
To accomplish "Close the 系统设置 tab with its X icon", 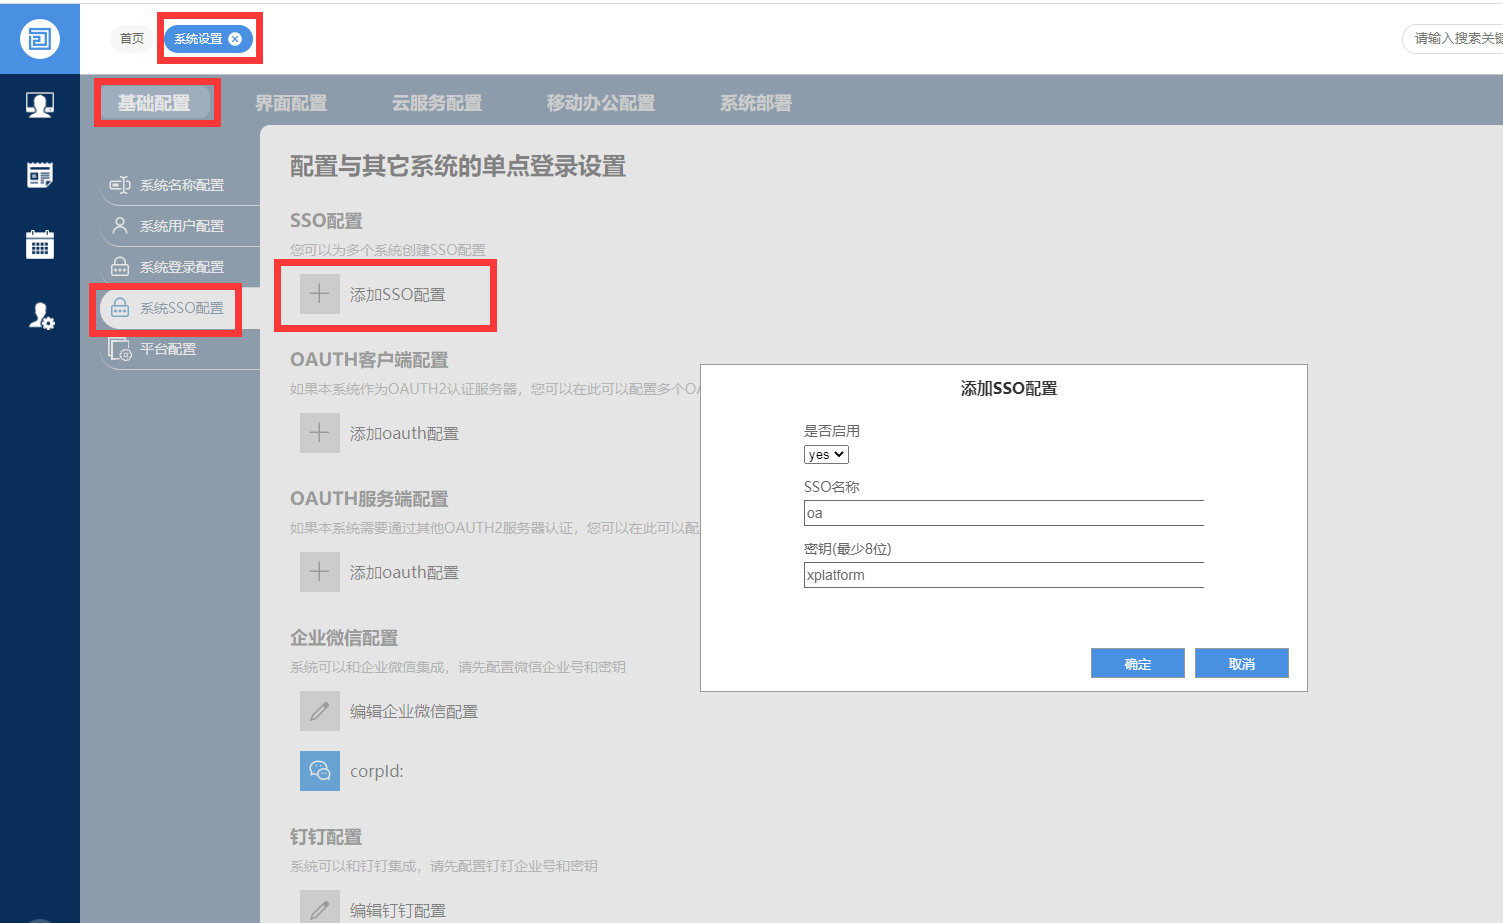I will (235, 39).
